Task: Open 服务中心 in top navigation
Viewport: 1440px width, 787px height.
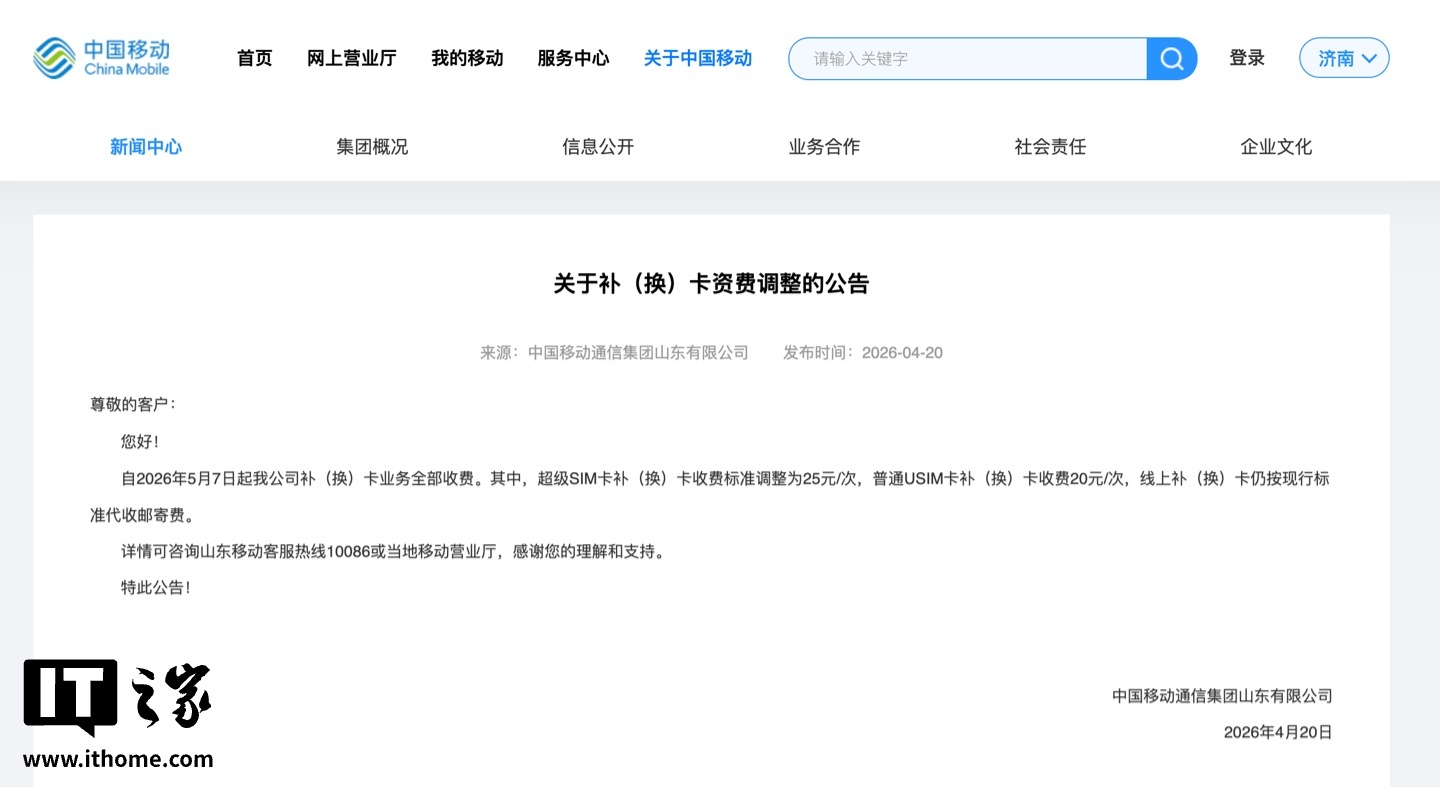Action: 573,59
